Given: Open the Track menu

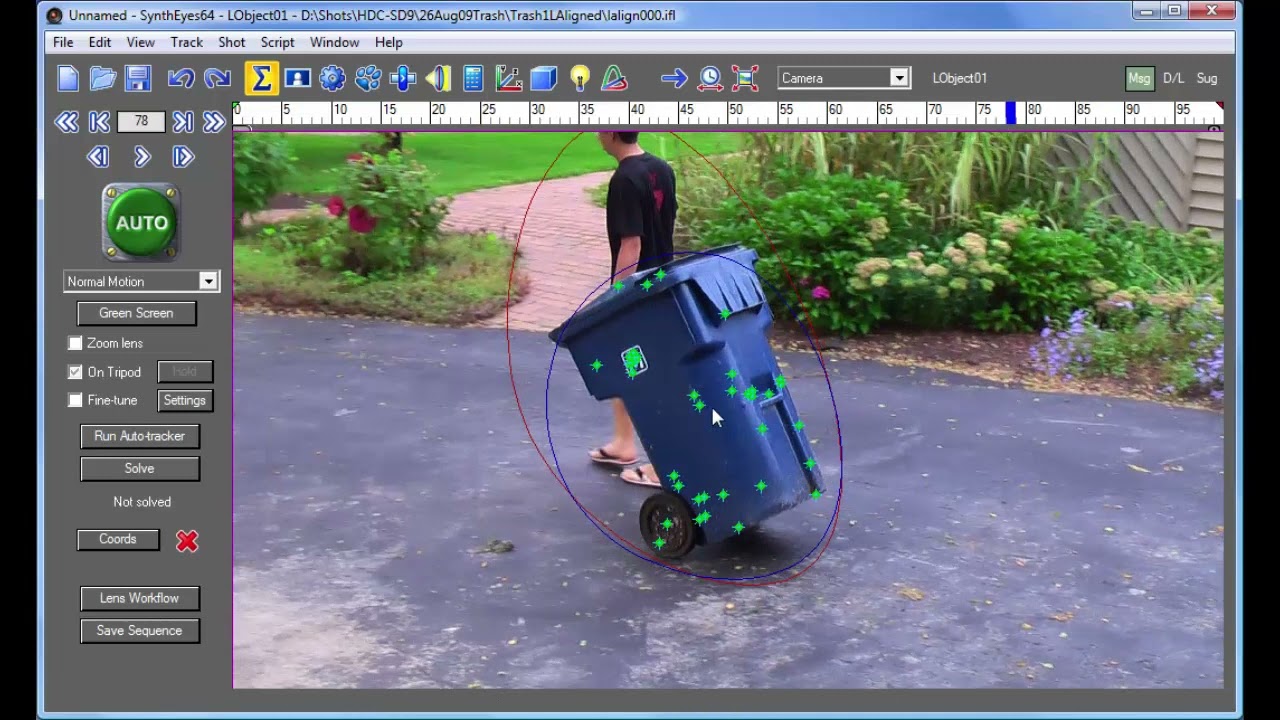Looking at the screenshot, I should tap(187, 42).
